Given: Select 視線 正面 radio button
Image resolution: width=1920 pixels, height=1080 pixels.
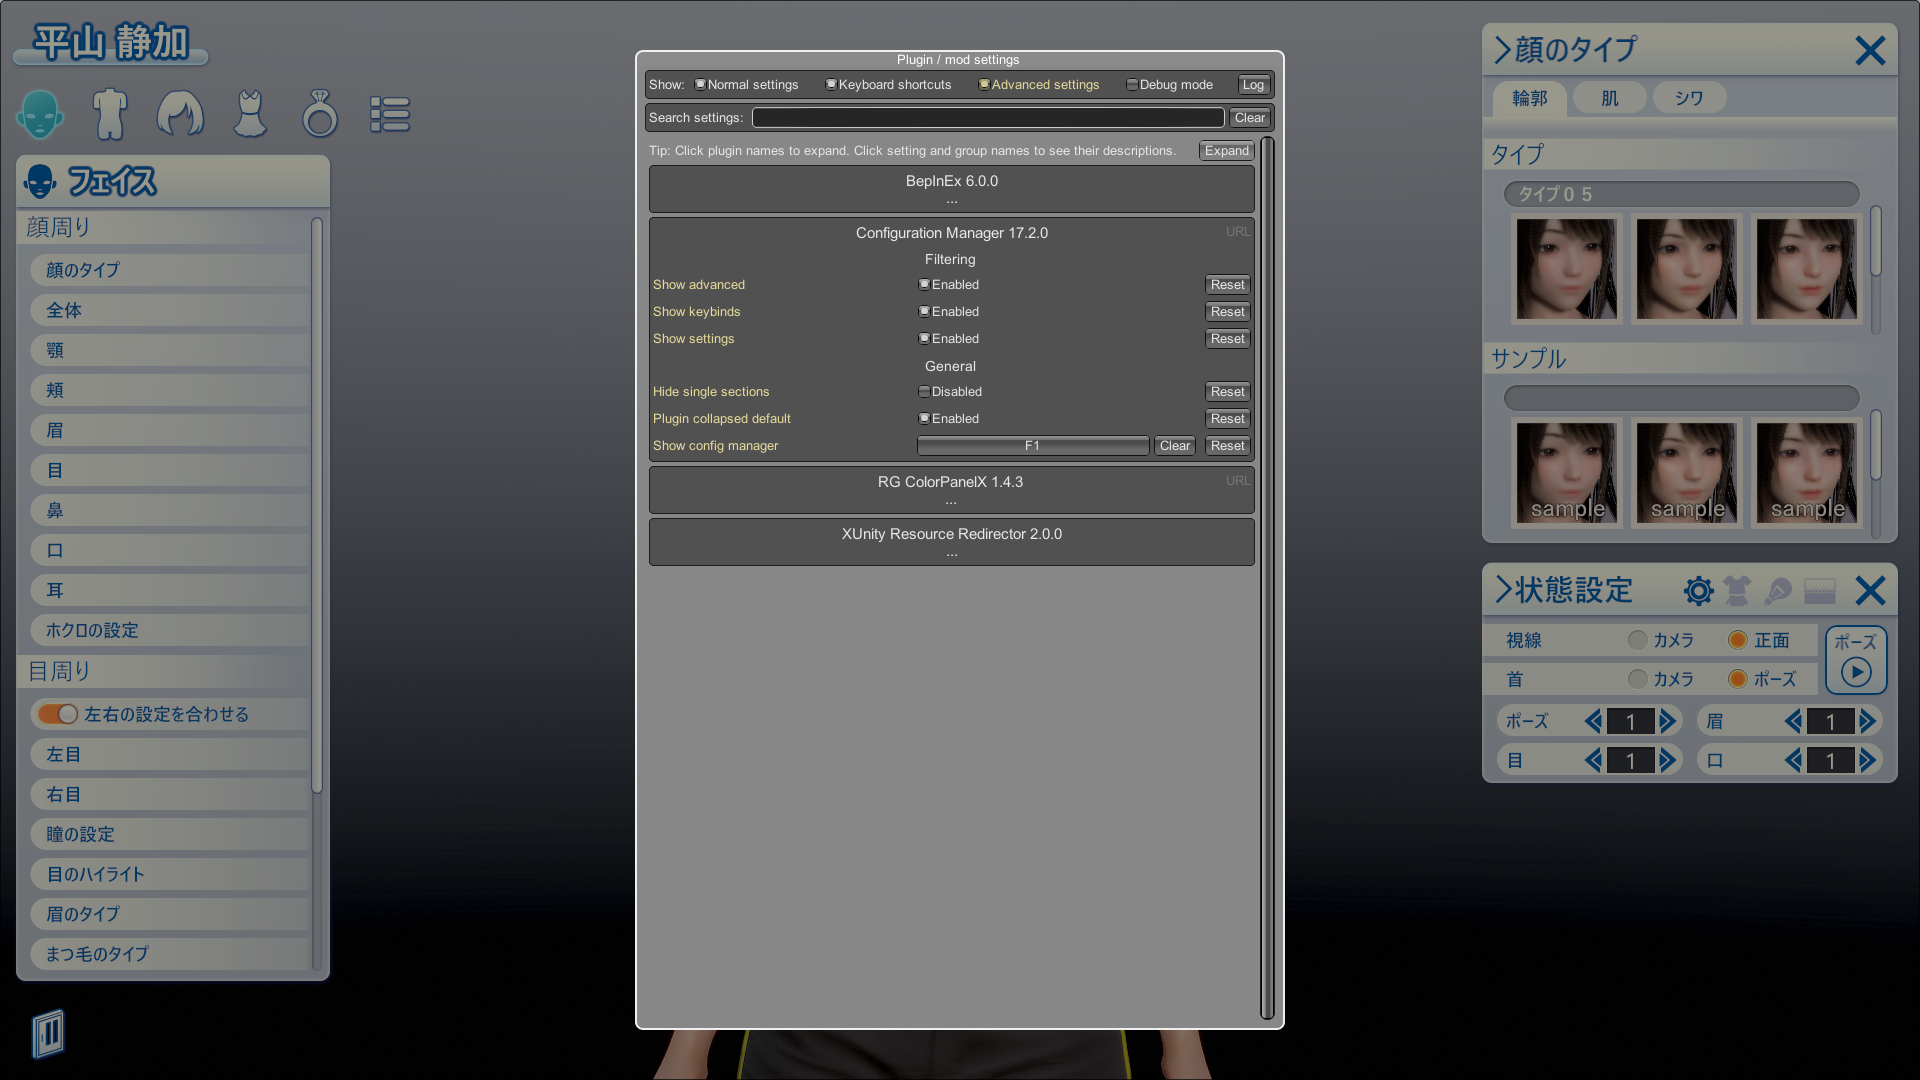Looking at the screenshot, I should [x=1738, y=640].
